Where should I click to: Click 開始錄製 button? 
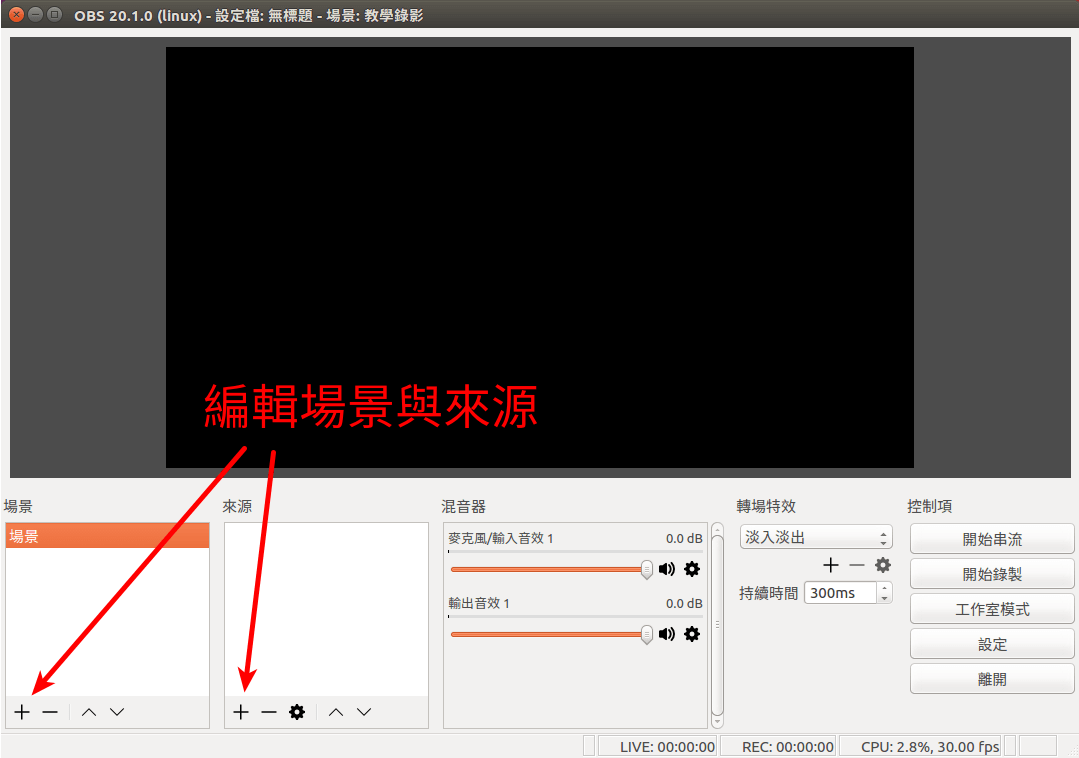coord(992,575)
